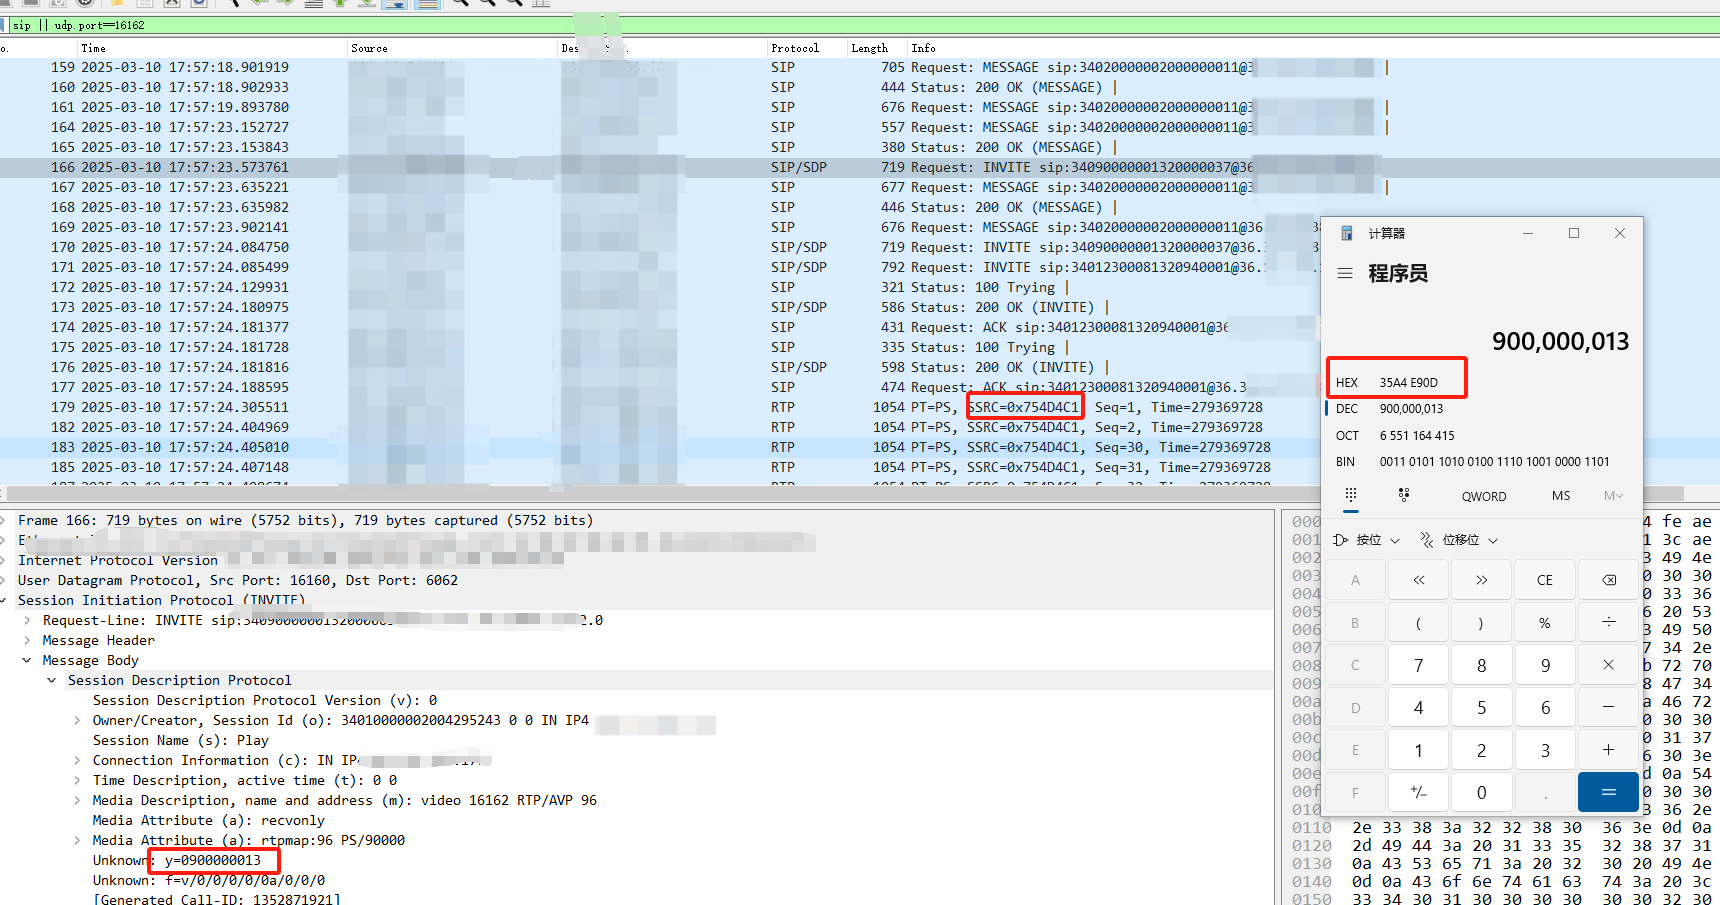
Task: Expand the Message Header tree node
Action: (27, 640)
